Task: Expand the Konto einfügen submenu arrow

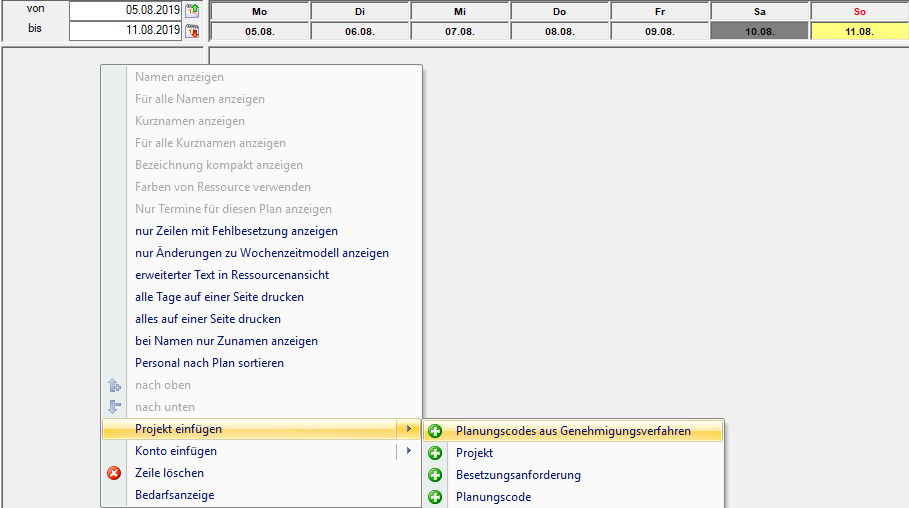Action: click(x=407, y=451)
